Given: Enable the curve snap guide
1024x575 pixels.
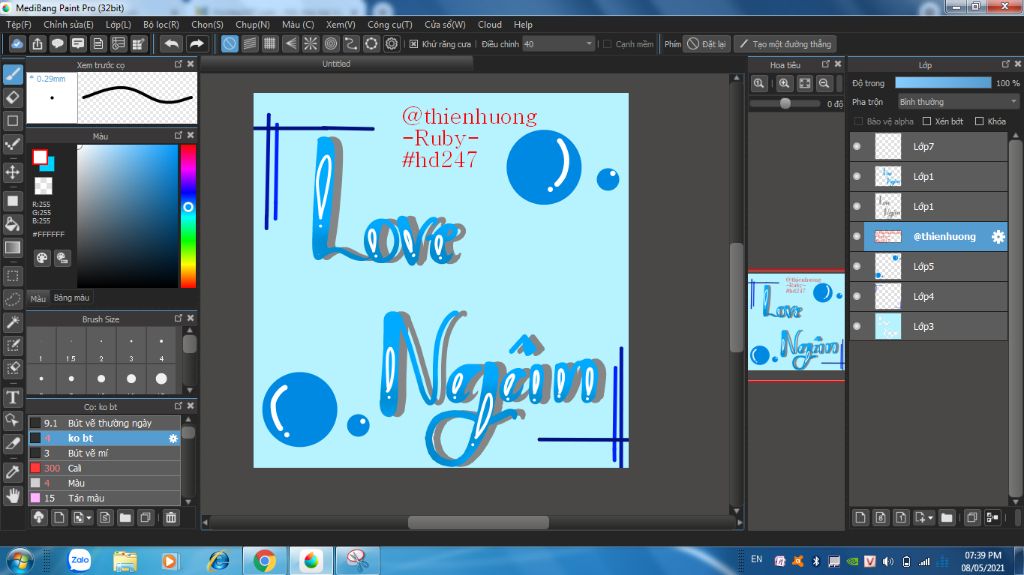Looking at the screenshot, I should (x=351, y=44).
